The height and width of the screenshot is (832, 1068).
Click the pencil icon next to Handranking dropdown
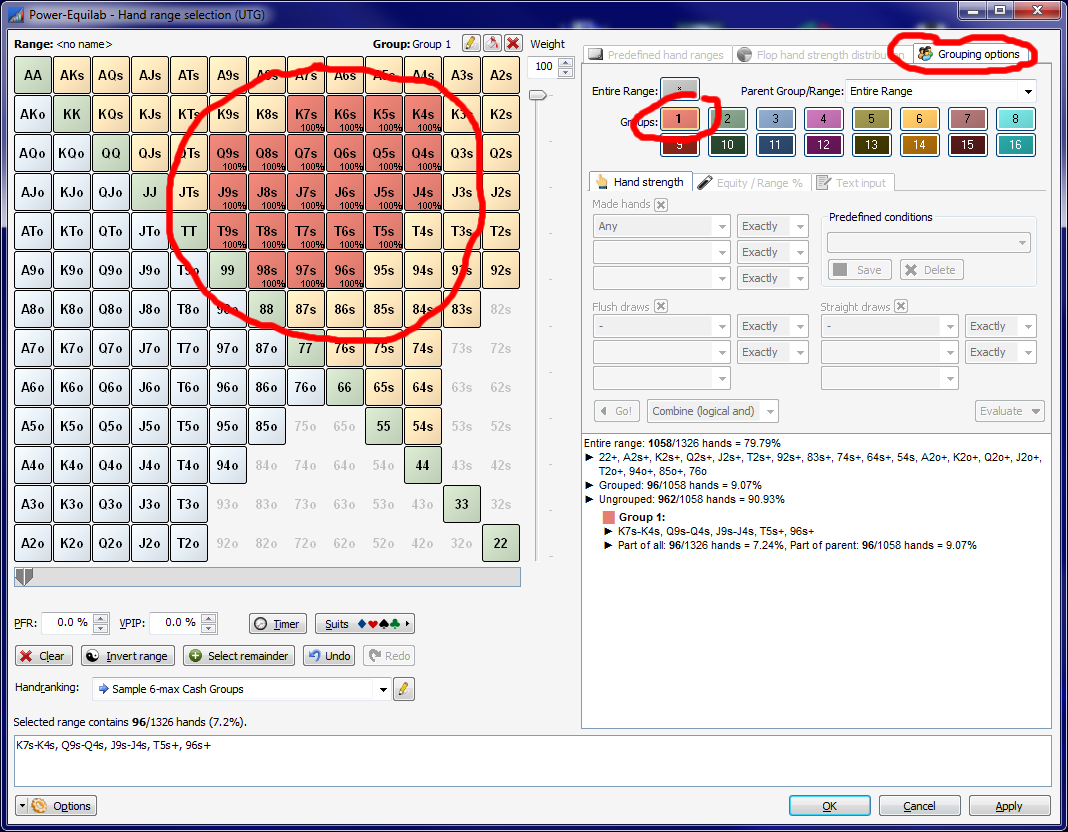point(403,688)
